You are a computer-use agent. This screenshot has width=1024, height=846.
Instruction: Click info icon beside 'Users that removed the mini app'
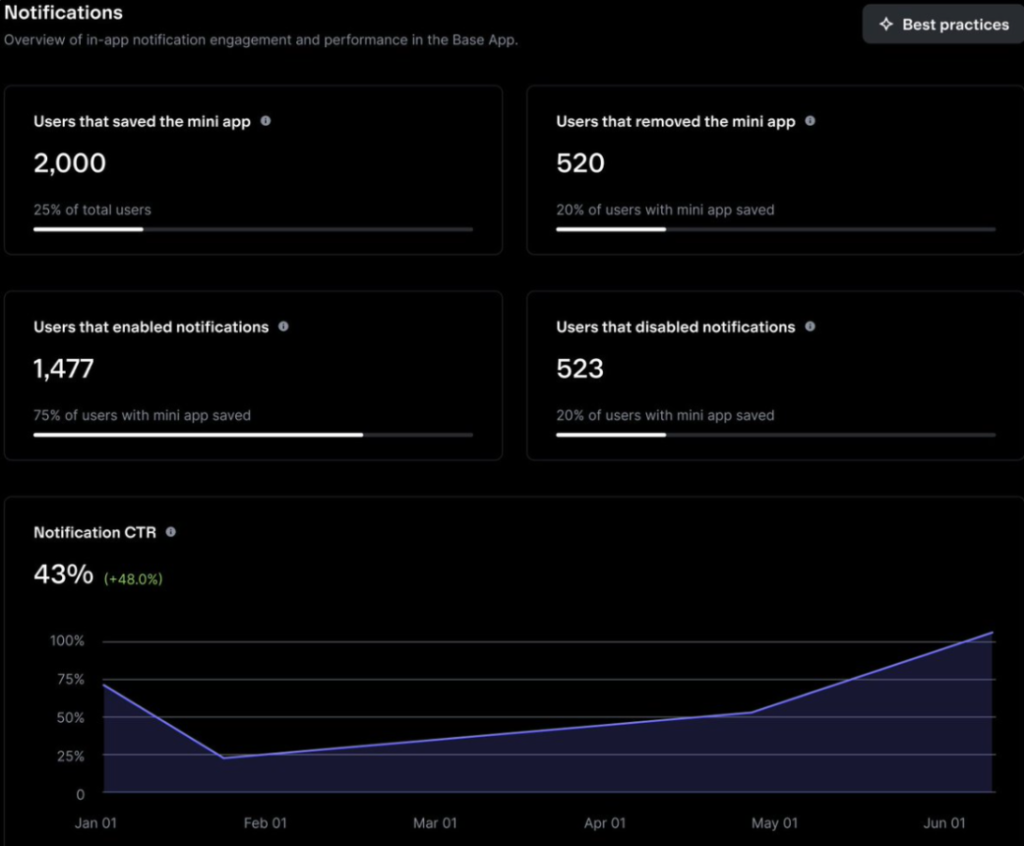click(x=810, y=121)
